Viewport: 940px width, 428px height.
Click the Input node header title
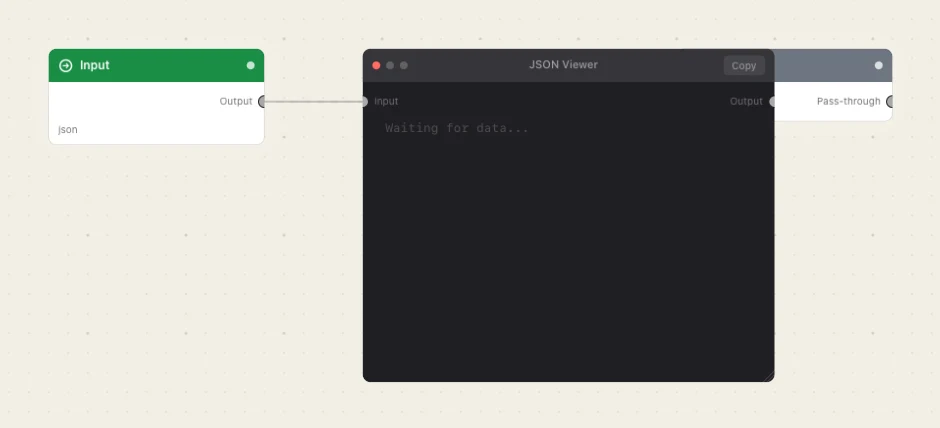[x=95, y=65]
